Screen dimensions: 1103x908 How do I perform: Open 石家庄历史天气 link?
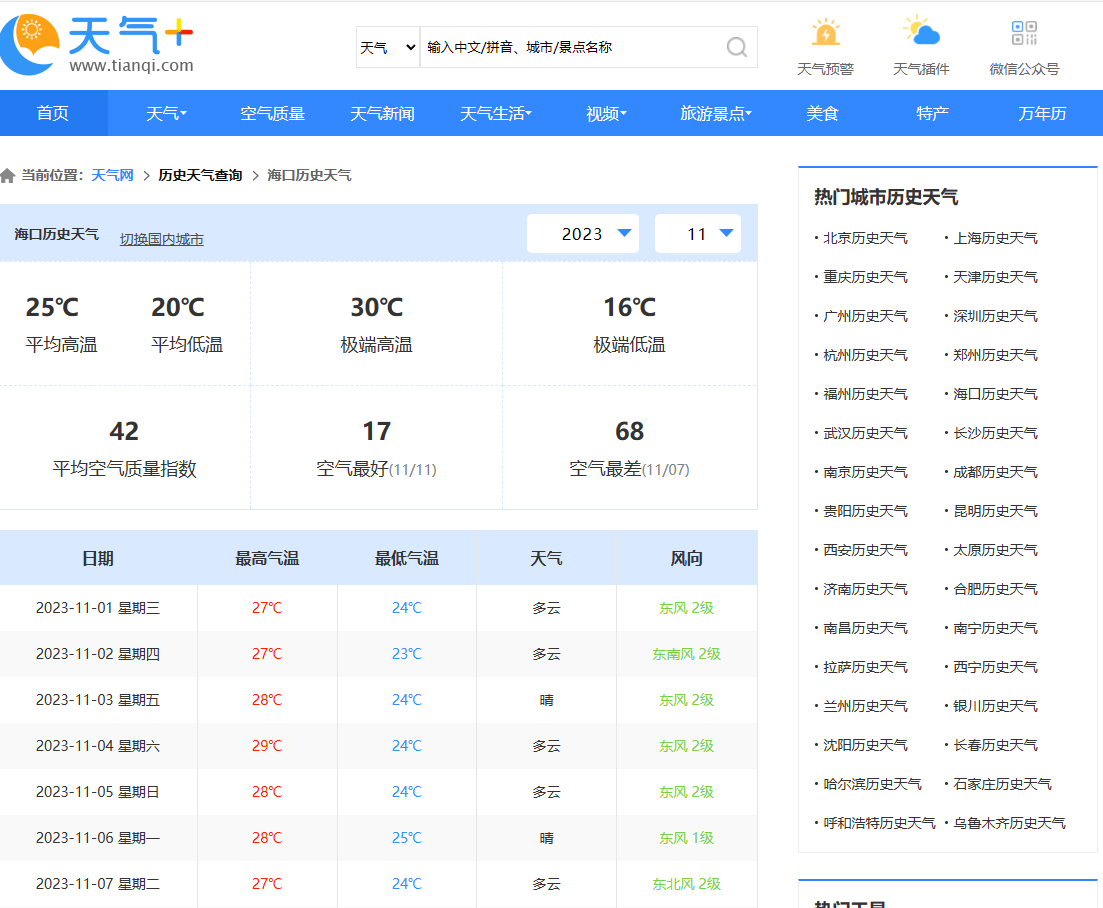tap(1002, 784)
